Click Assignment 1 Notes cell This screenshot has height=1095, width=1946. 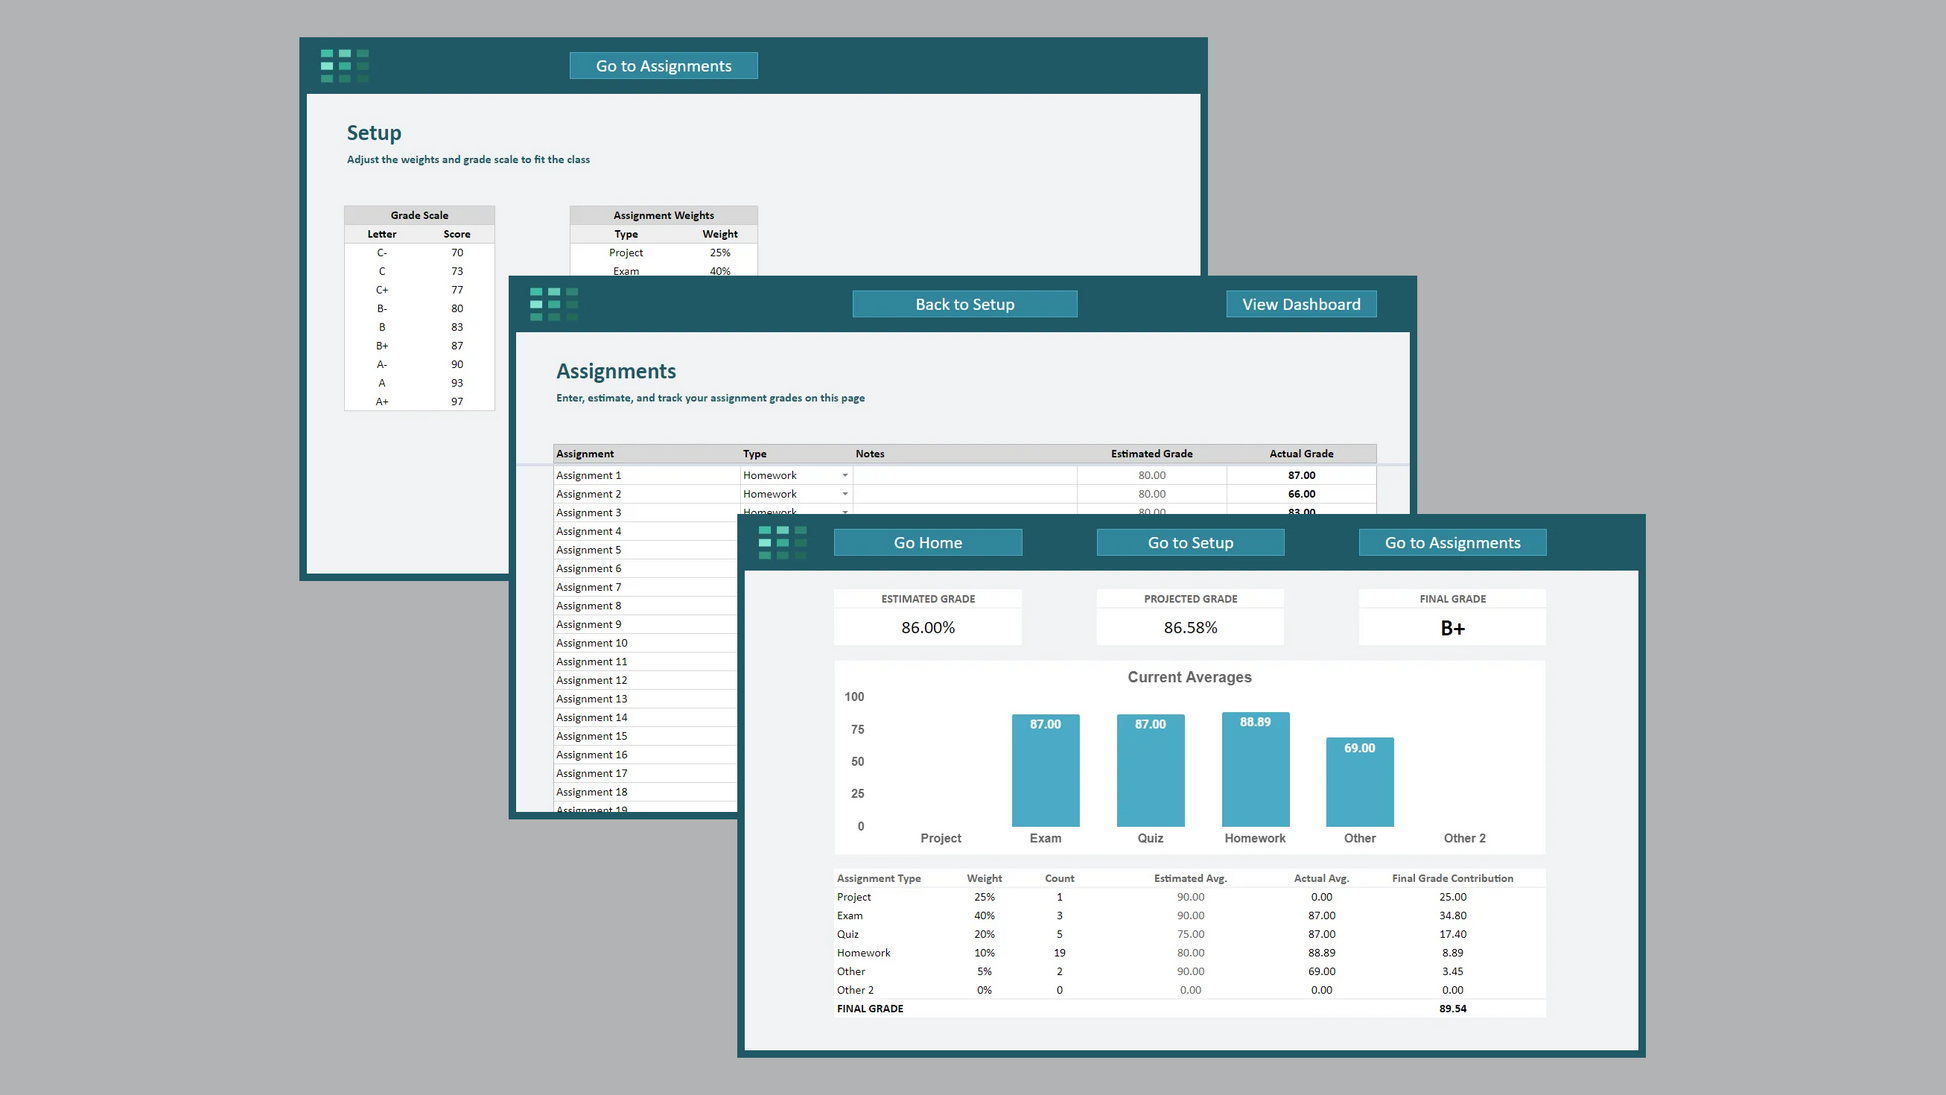[964, 476]
